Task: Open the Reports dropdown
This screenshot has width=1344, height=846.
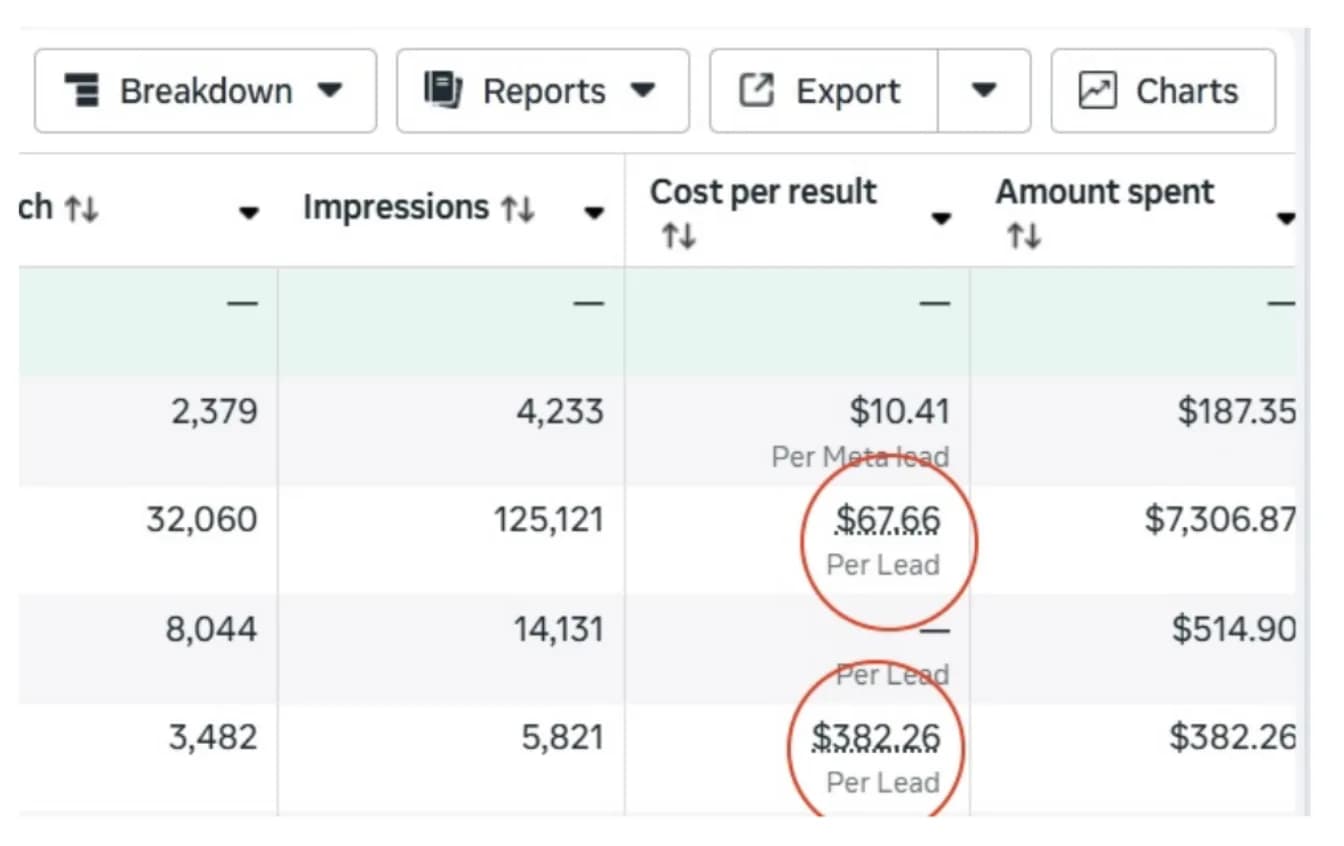Action: pos(543,91)
